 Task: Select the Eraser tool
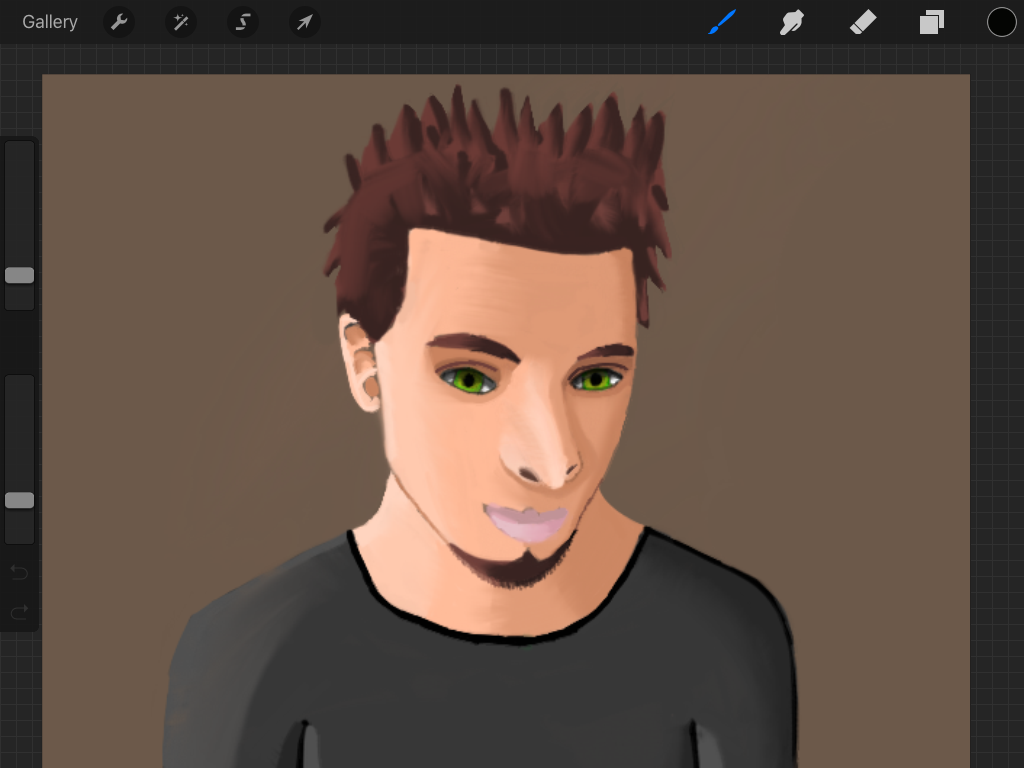(x=863, y=22)
